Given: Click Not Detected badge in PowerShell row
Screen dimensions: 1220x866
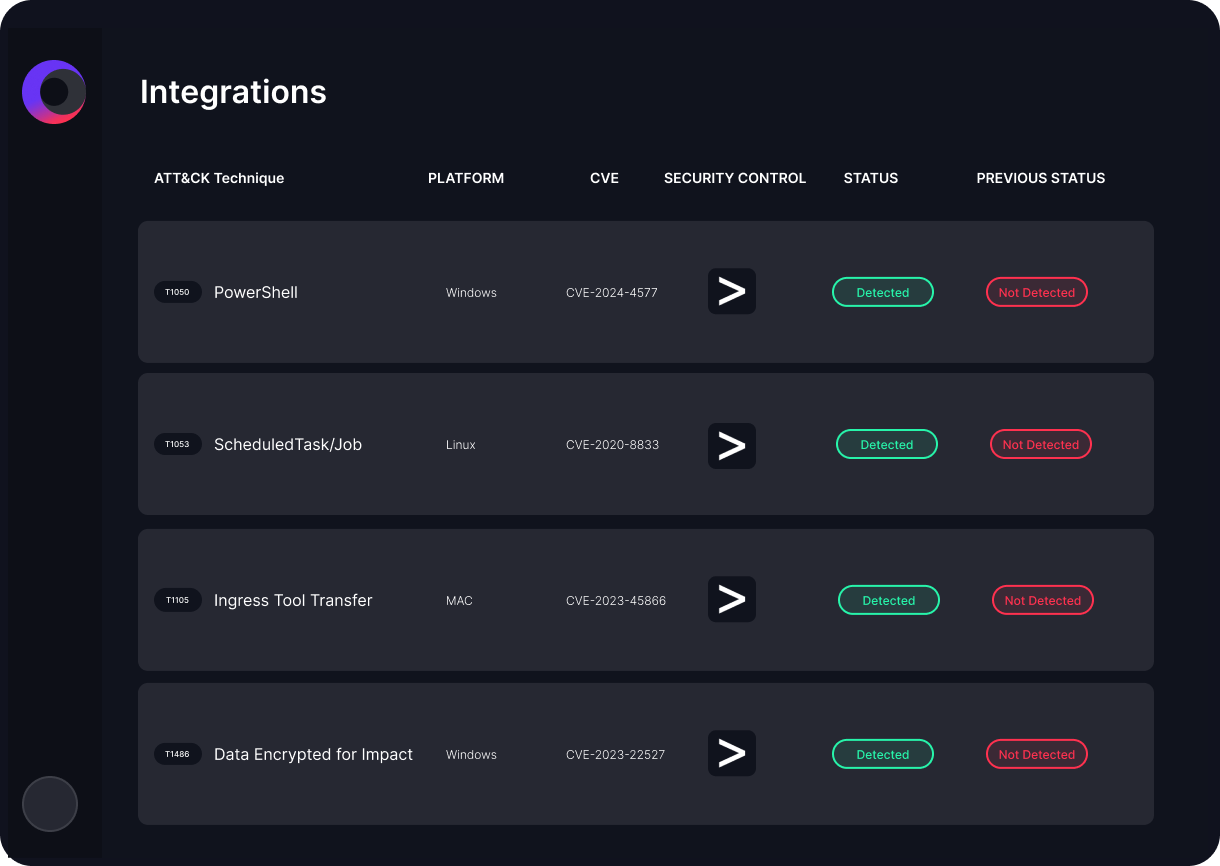Looking at the screenshot, I should (x=1037, y=292).
